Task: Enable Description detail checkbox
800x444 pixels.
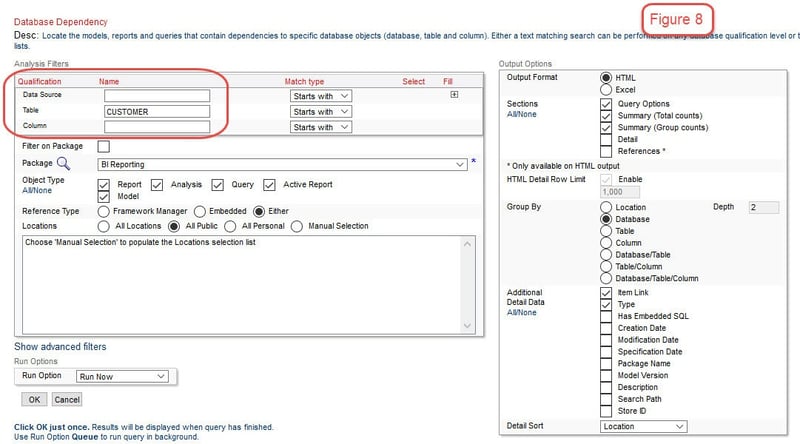Action: click(606, 387)
